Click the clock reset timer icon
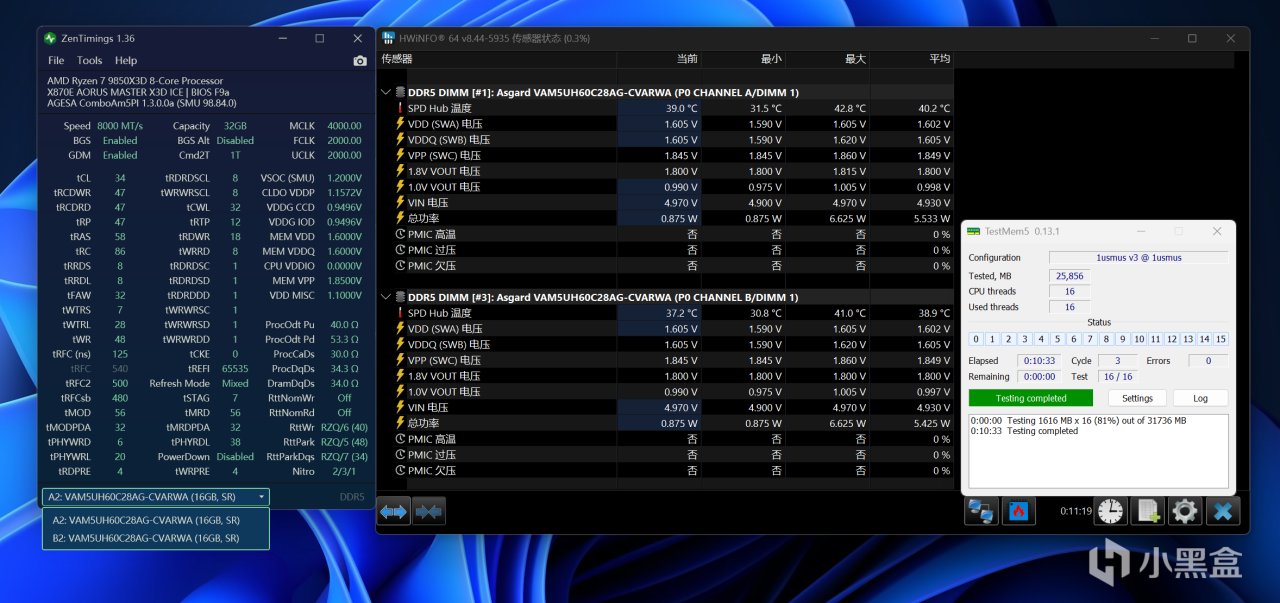Image resolution: width=1280 pixels, height=603 pixels. [1110, 511]
